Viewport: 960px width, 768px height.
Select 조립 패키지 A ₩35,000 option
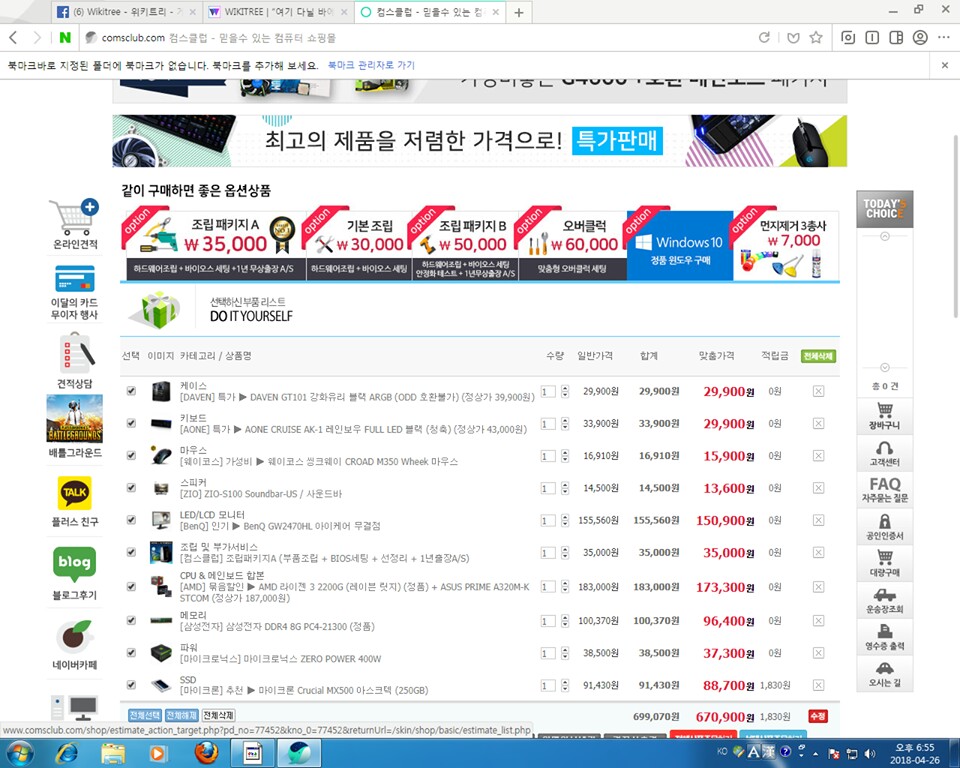214,246
